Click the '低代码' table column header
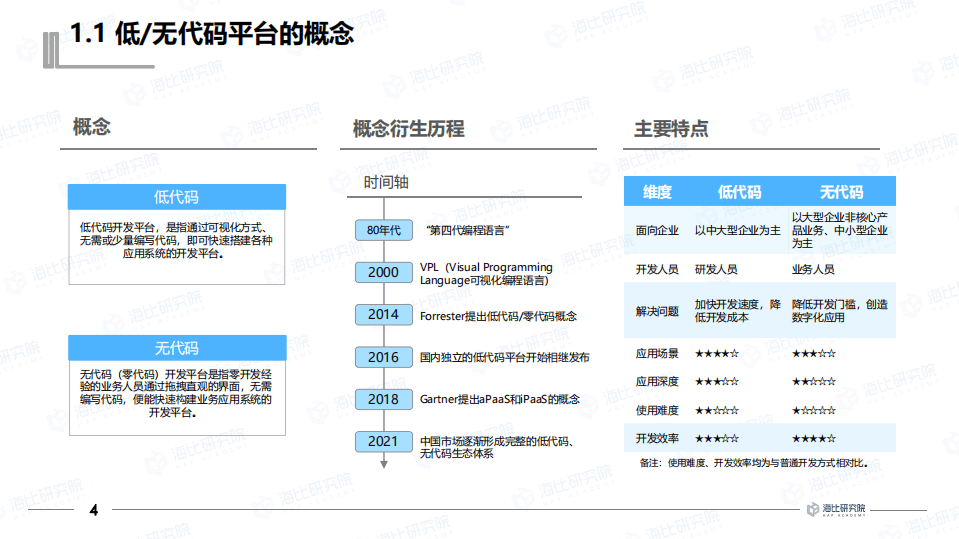 point(739,192)
